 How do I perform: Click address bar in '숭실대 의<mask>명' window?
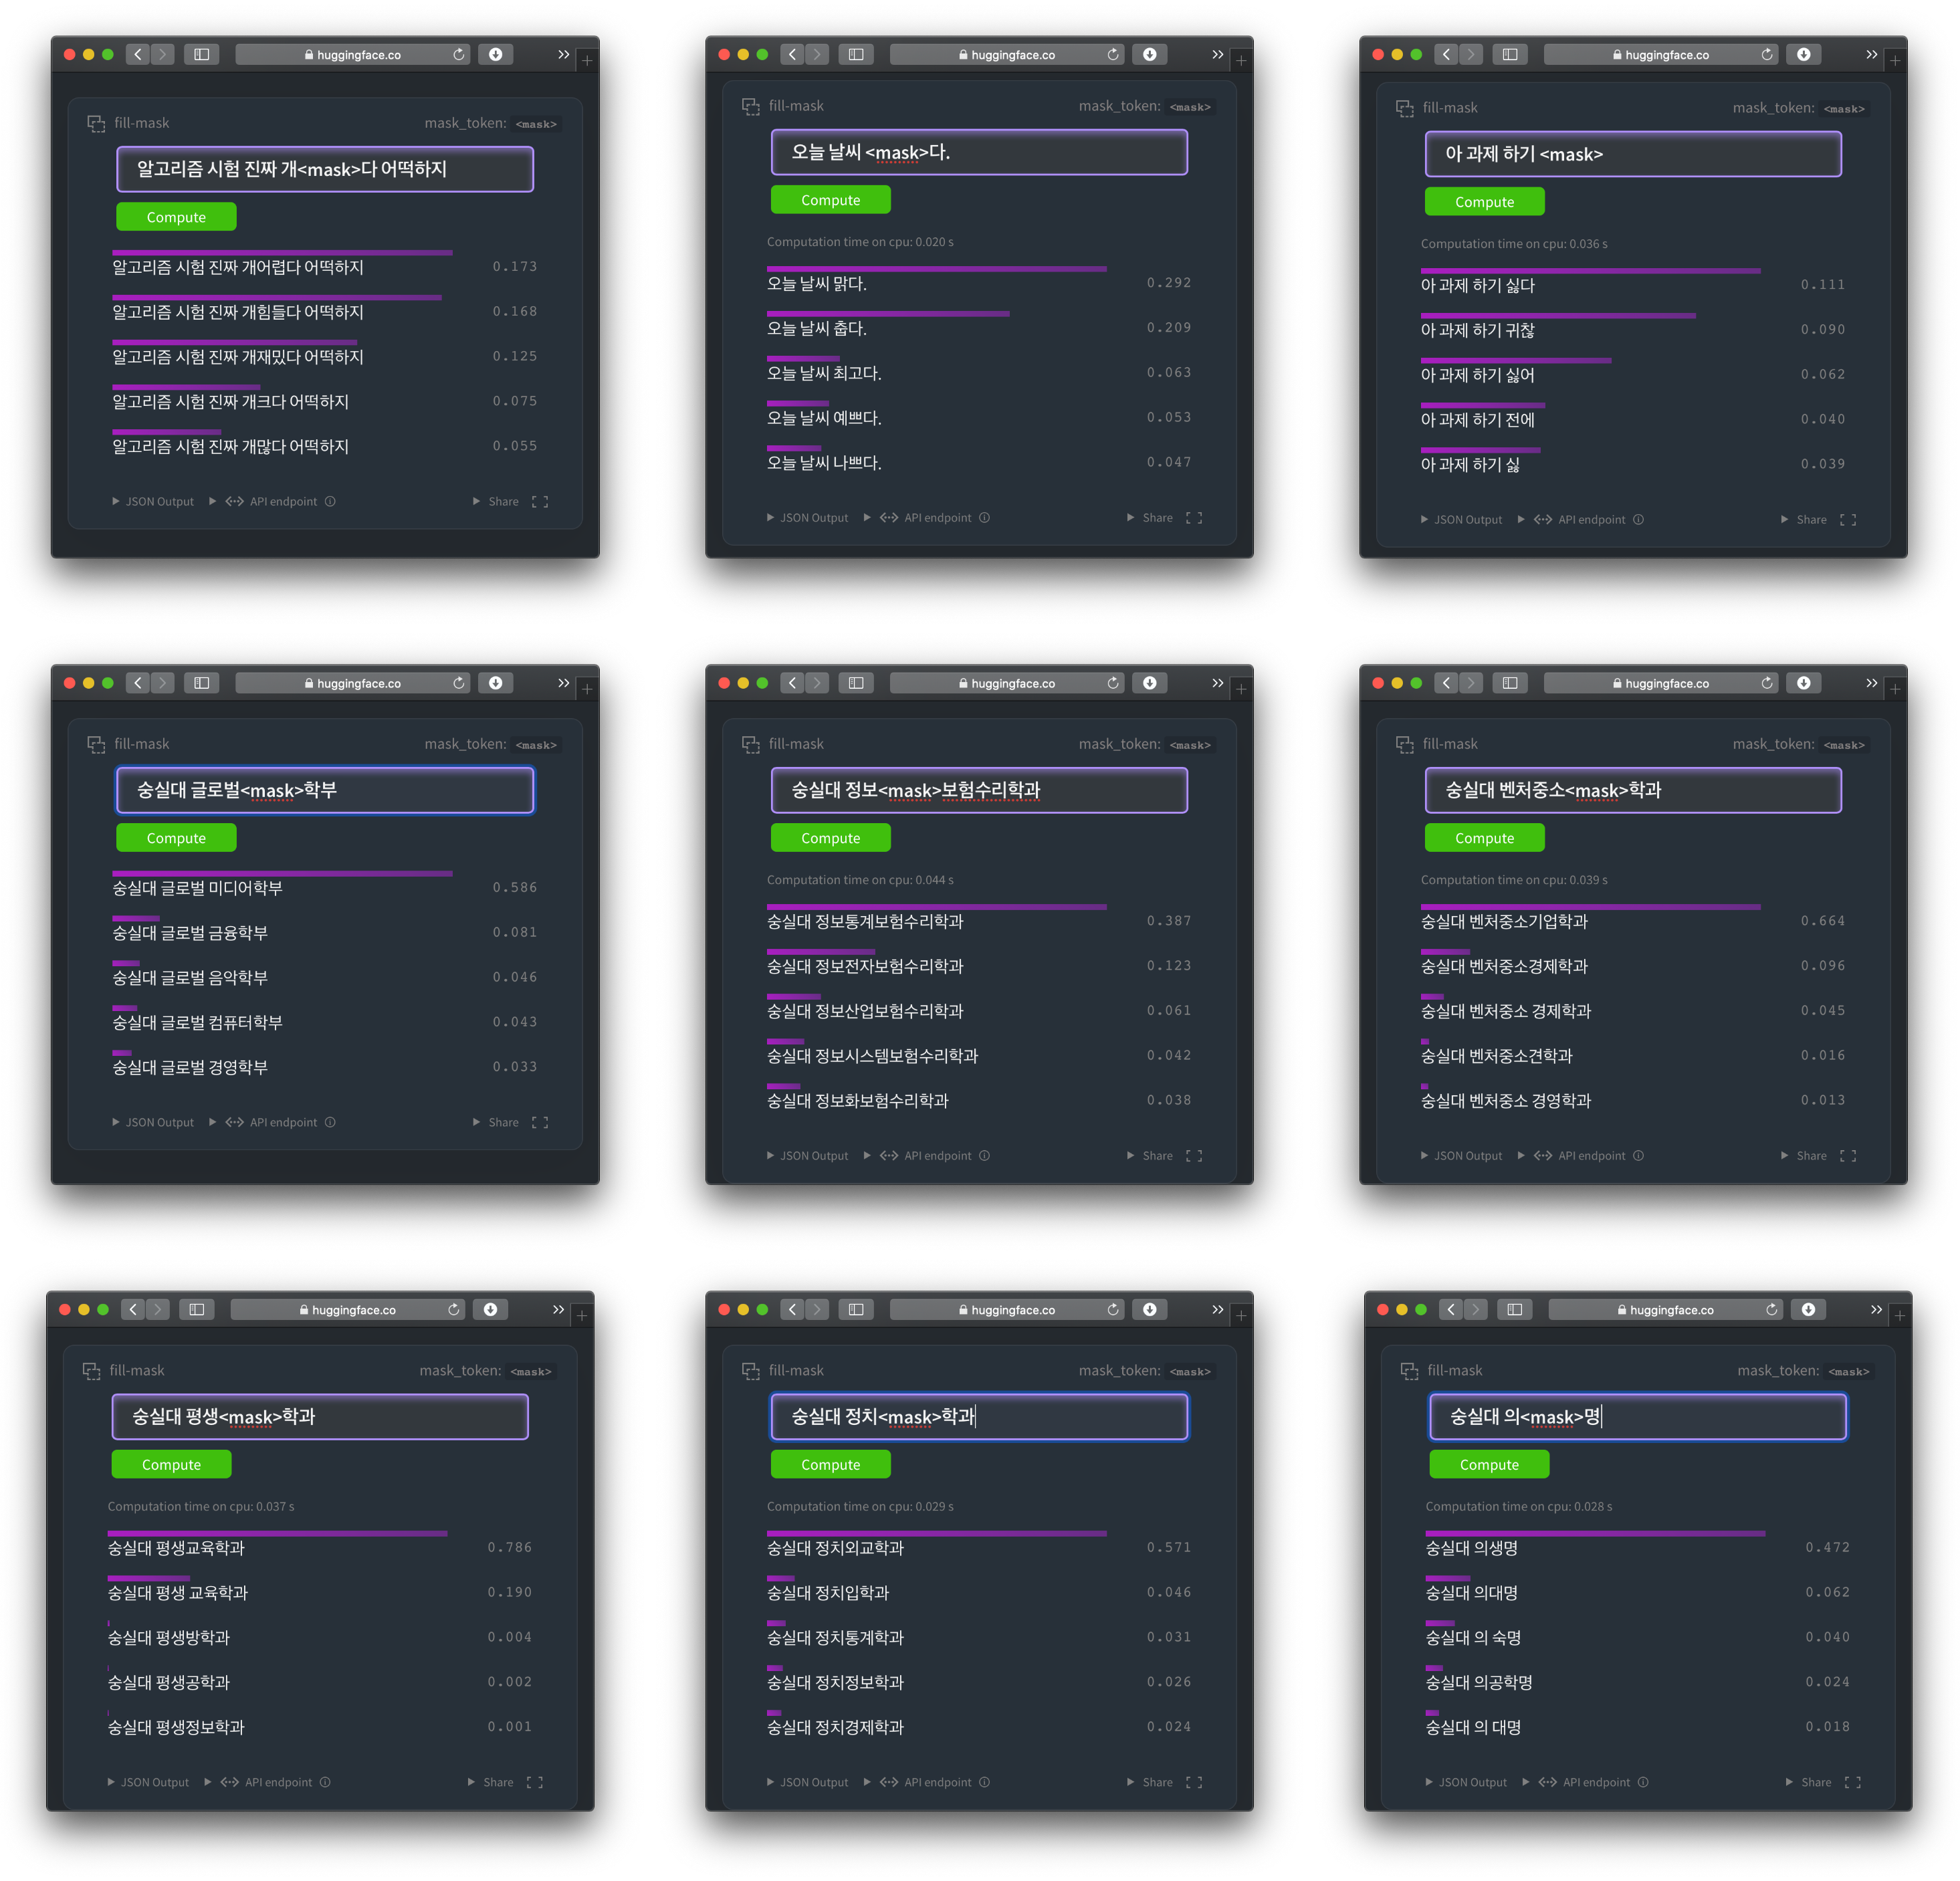click(x=1664, y=1309)
